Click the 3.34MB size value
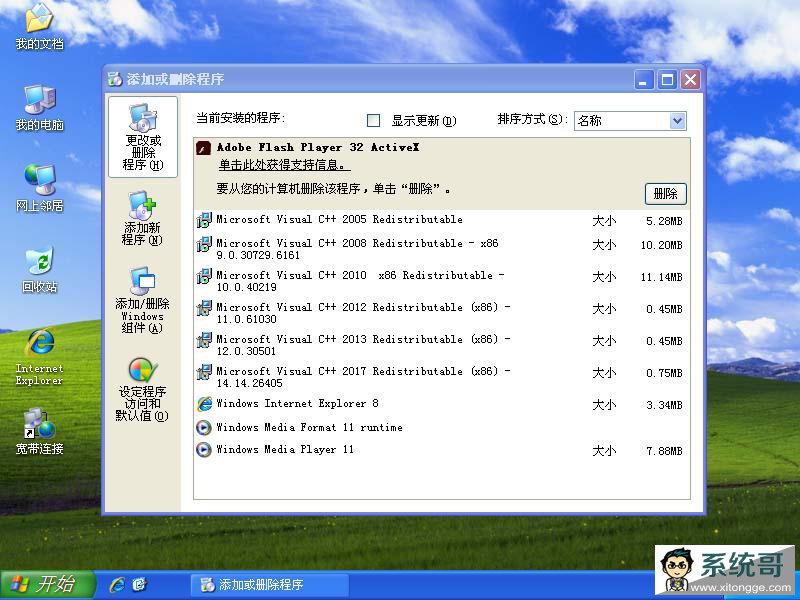Screen dimensions: 800x600 [664, 405]
